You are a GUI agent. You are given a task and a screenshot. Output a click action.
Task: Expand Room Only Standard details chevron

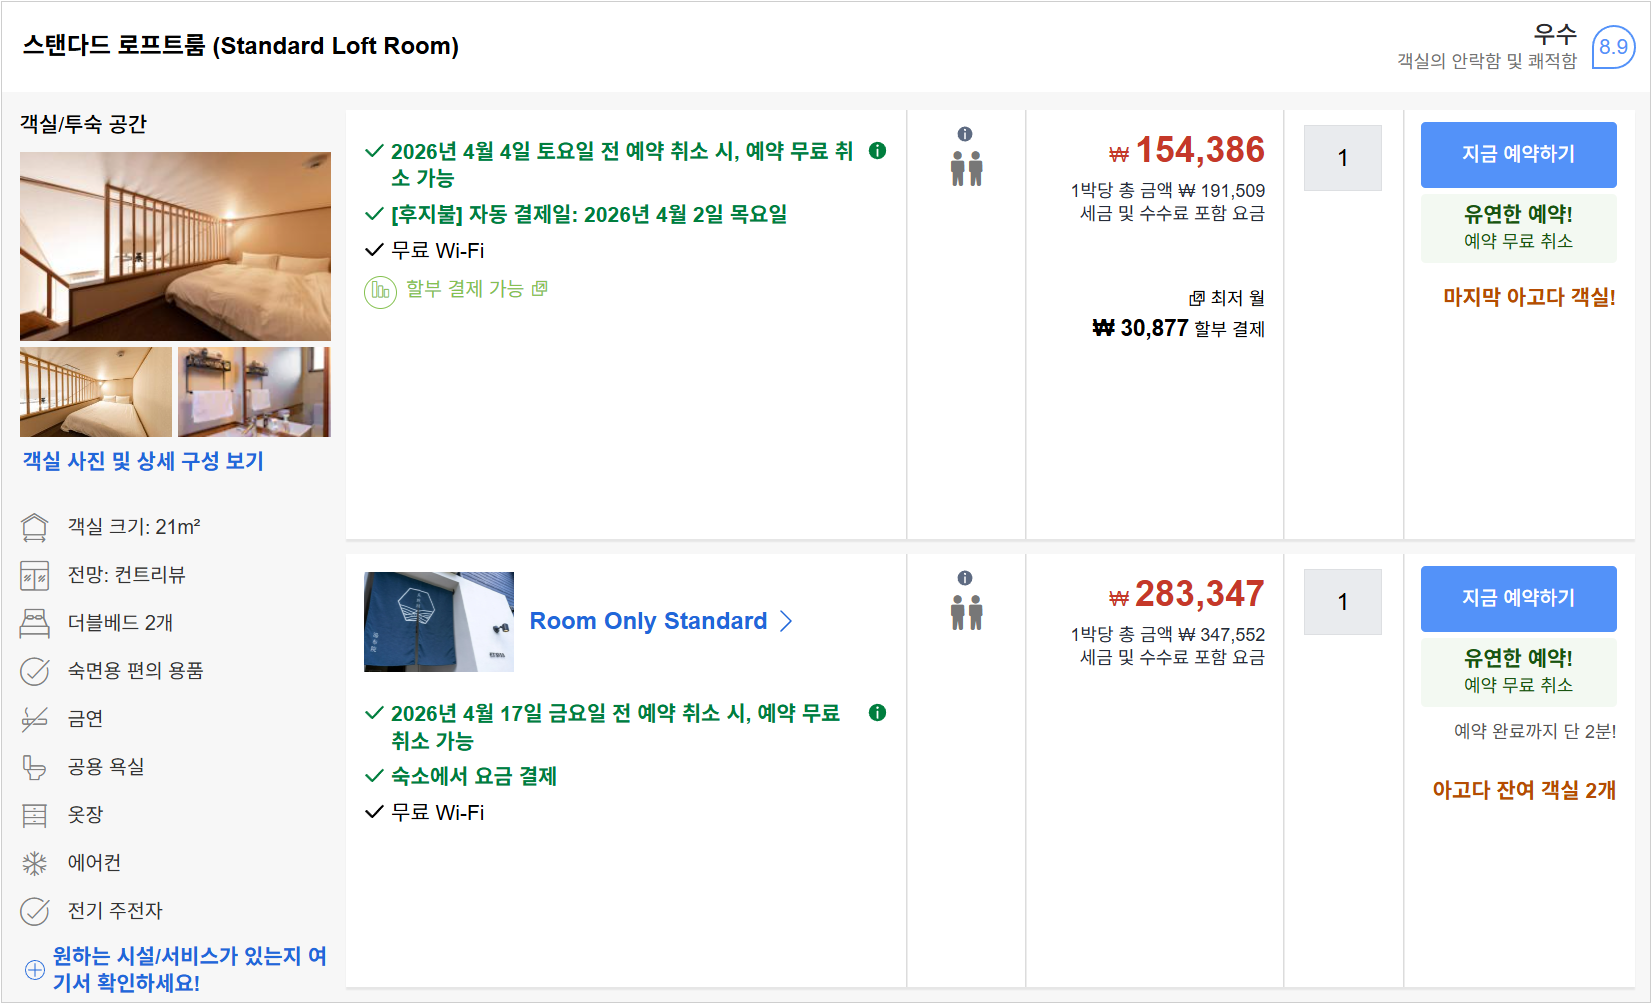click(x=786, y=621)
